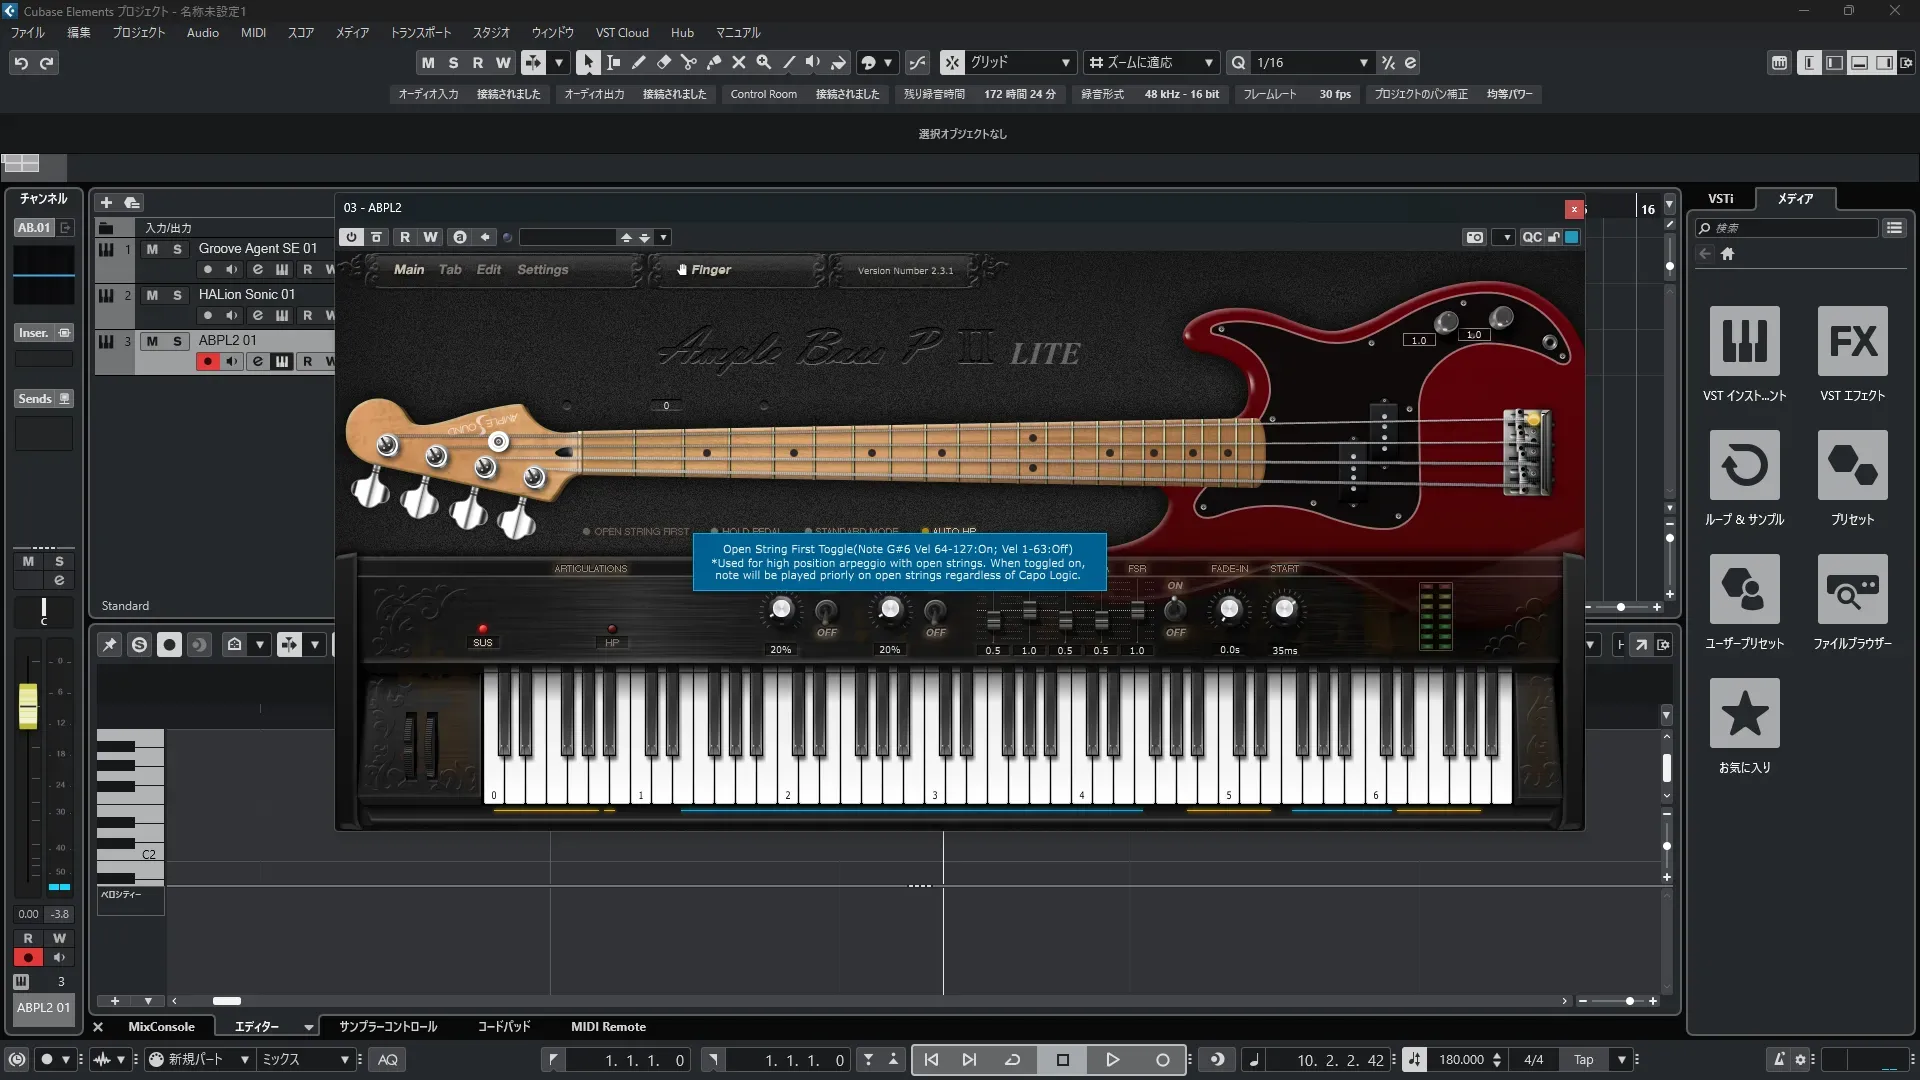Disable record enable on ABPL2 01 track

(207, 361)
